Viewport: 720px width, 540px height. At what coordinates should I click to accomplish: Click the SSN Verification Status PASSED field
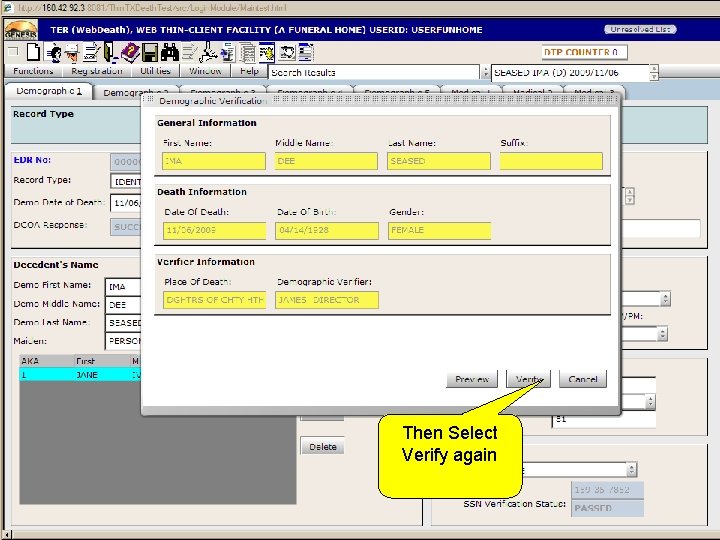point(607,508)
